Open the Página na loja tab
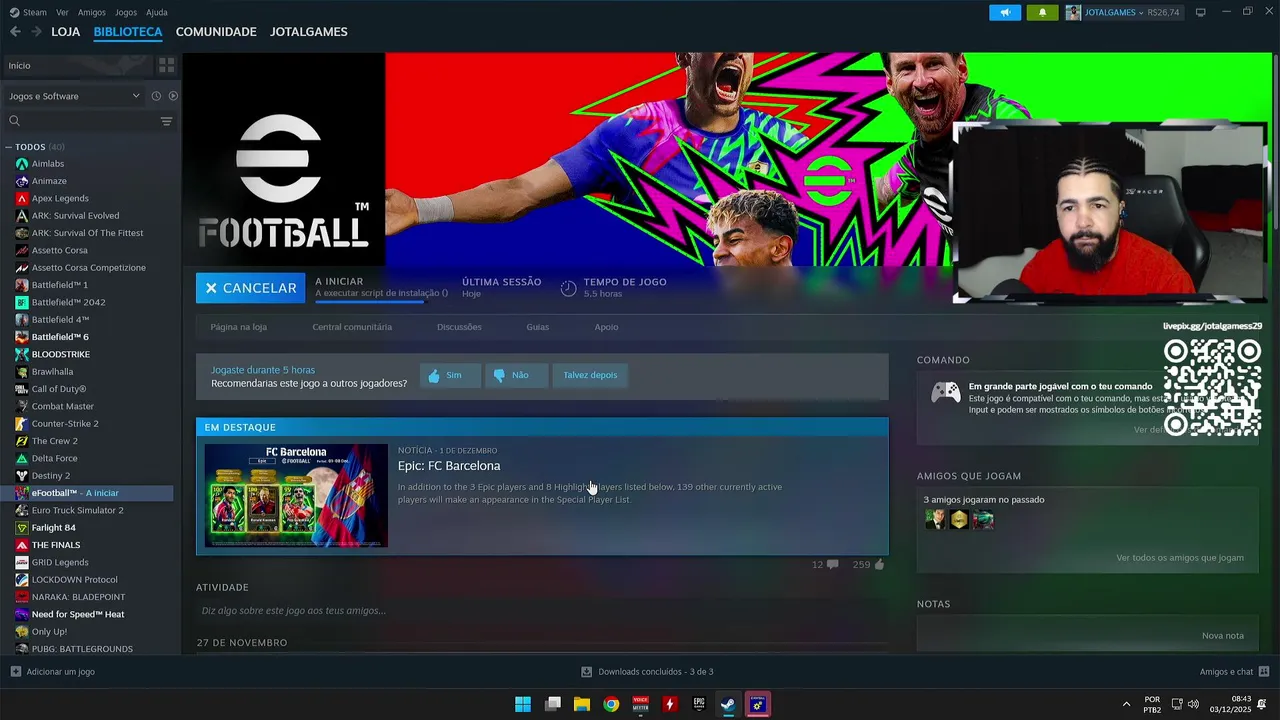Screen dimensions: 1280x720 239,327
